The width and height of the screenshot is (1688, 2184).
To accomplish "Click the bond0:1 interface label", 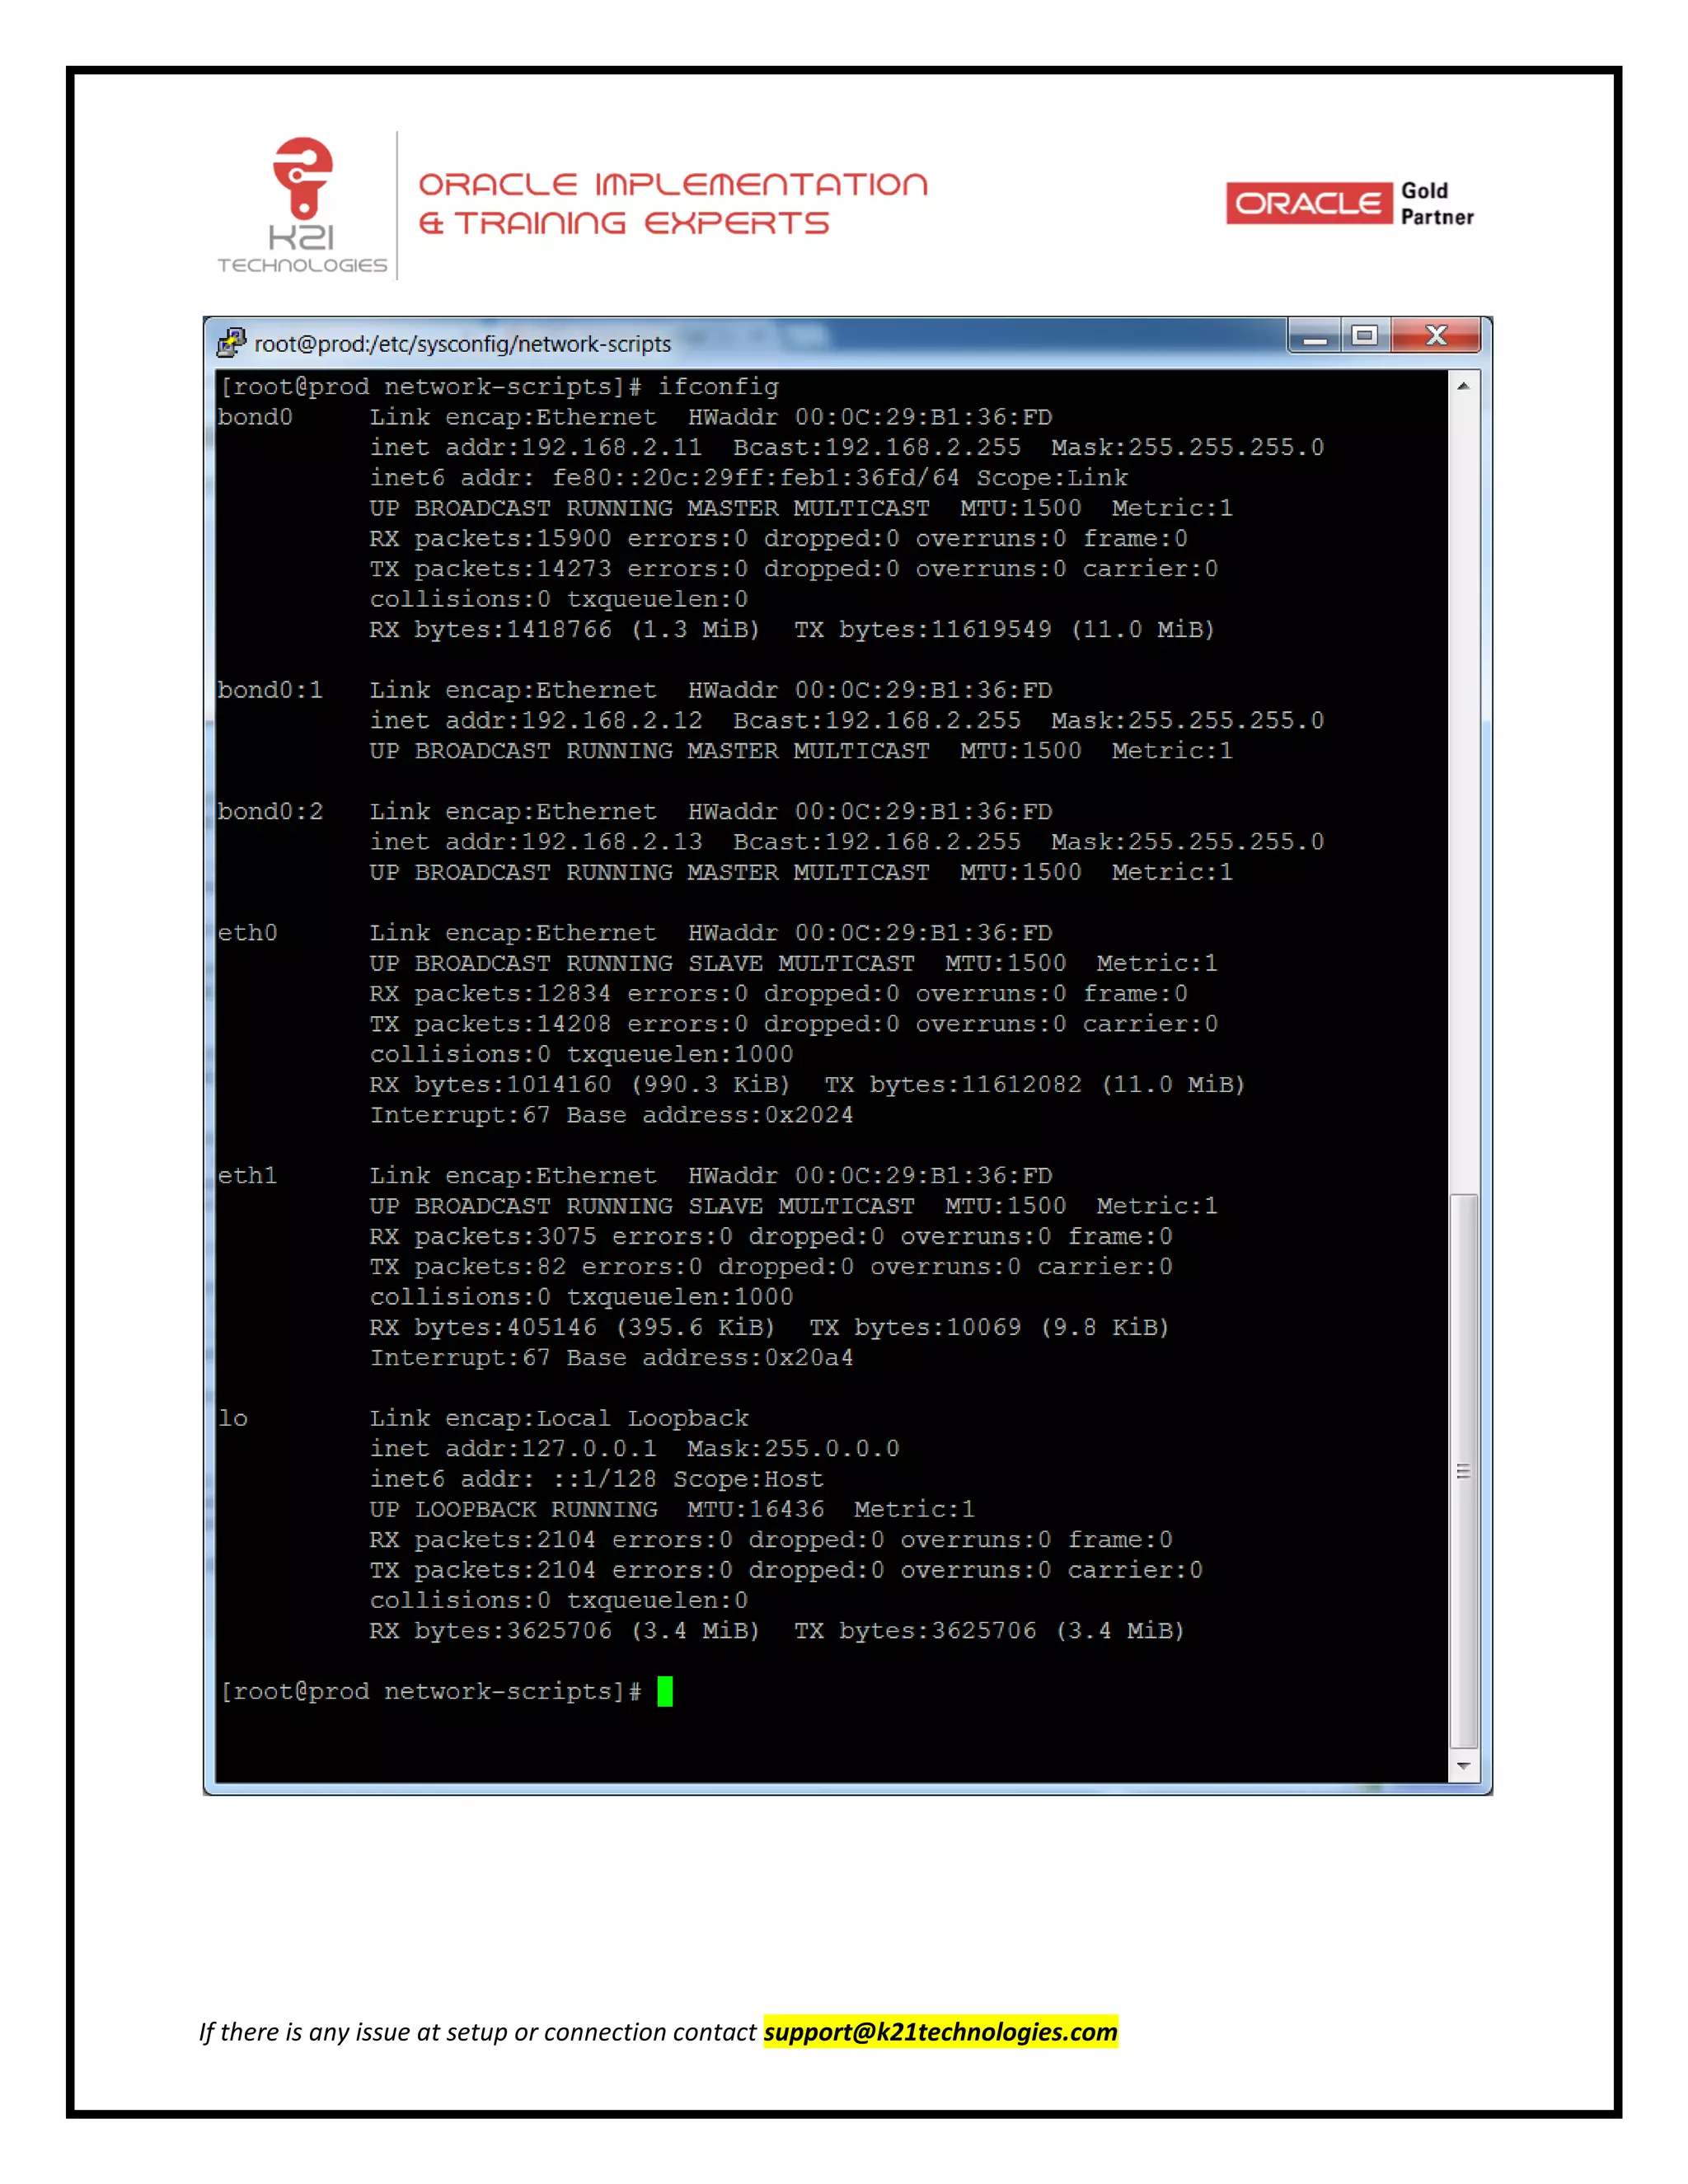I will click(270, 690).
